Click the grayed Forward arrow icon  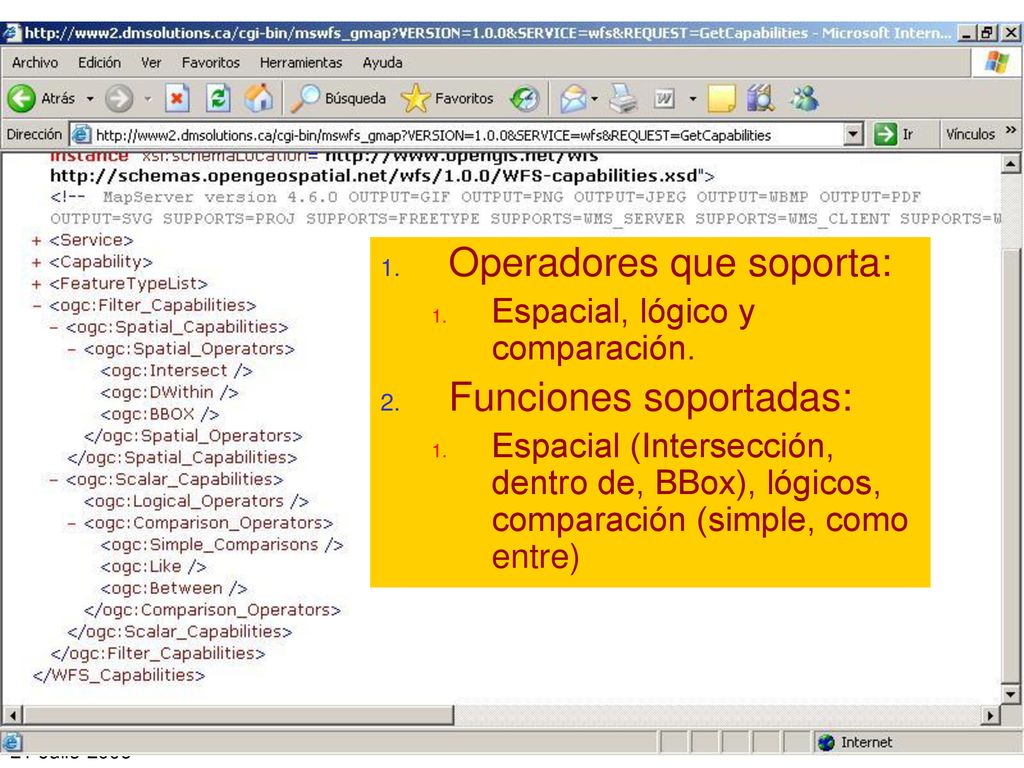(119, 99)
